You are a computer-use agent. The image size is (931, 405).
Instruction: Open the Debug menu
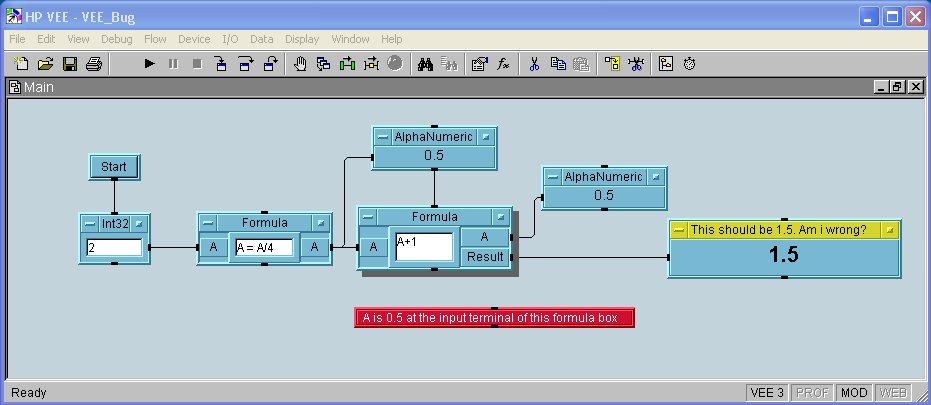click(x=116, y=39)
